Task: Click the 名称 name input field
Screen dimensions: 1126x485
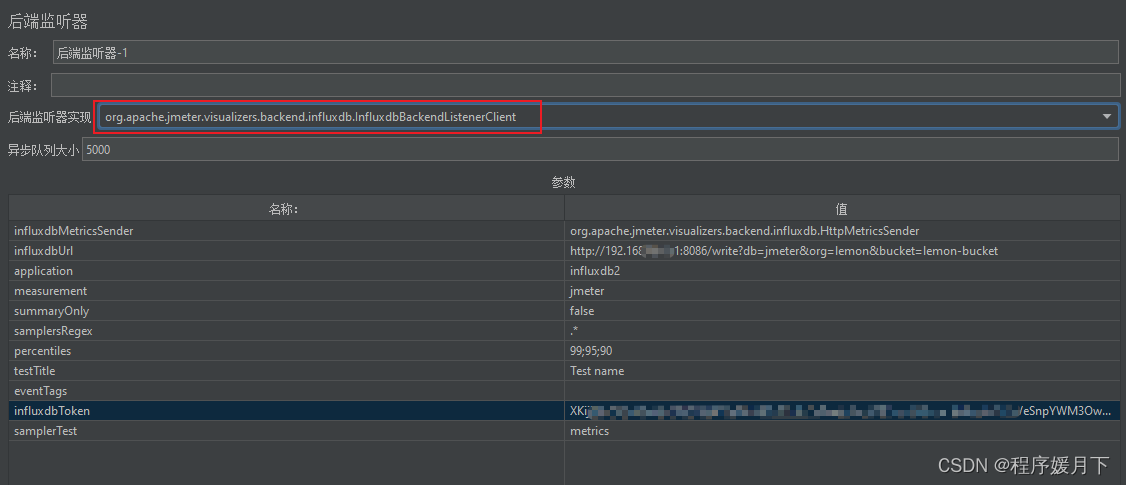Action: click(585, 52)
